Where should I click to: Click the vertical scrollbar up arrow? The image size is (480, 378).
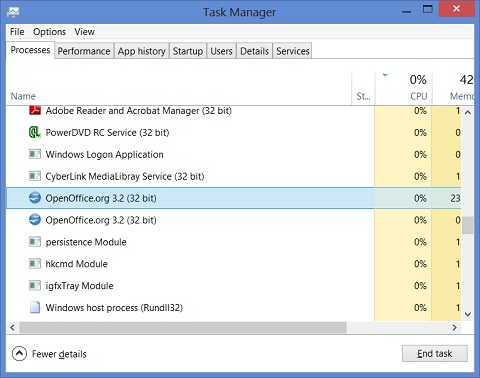click(x=468, y=112)
